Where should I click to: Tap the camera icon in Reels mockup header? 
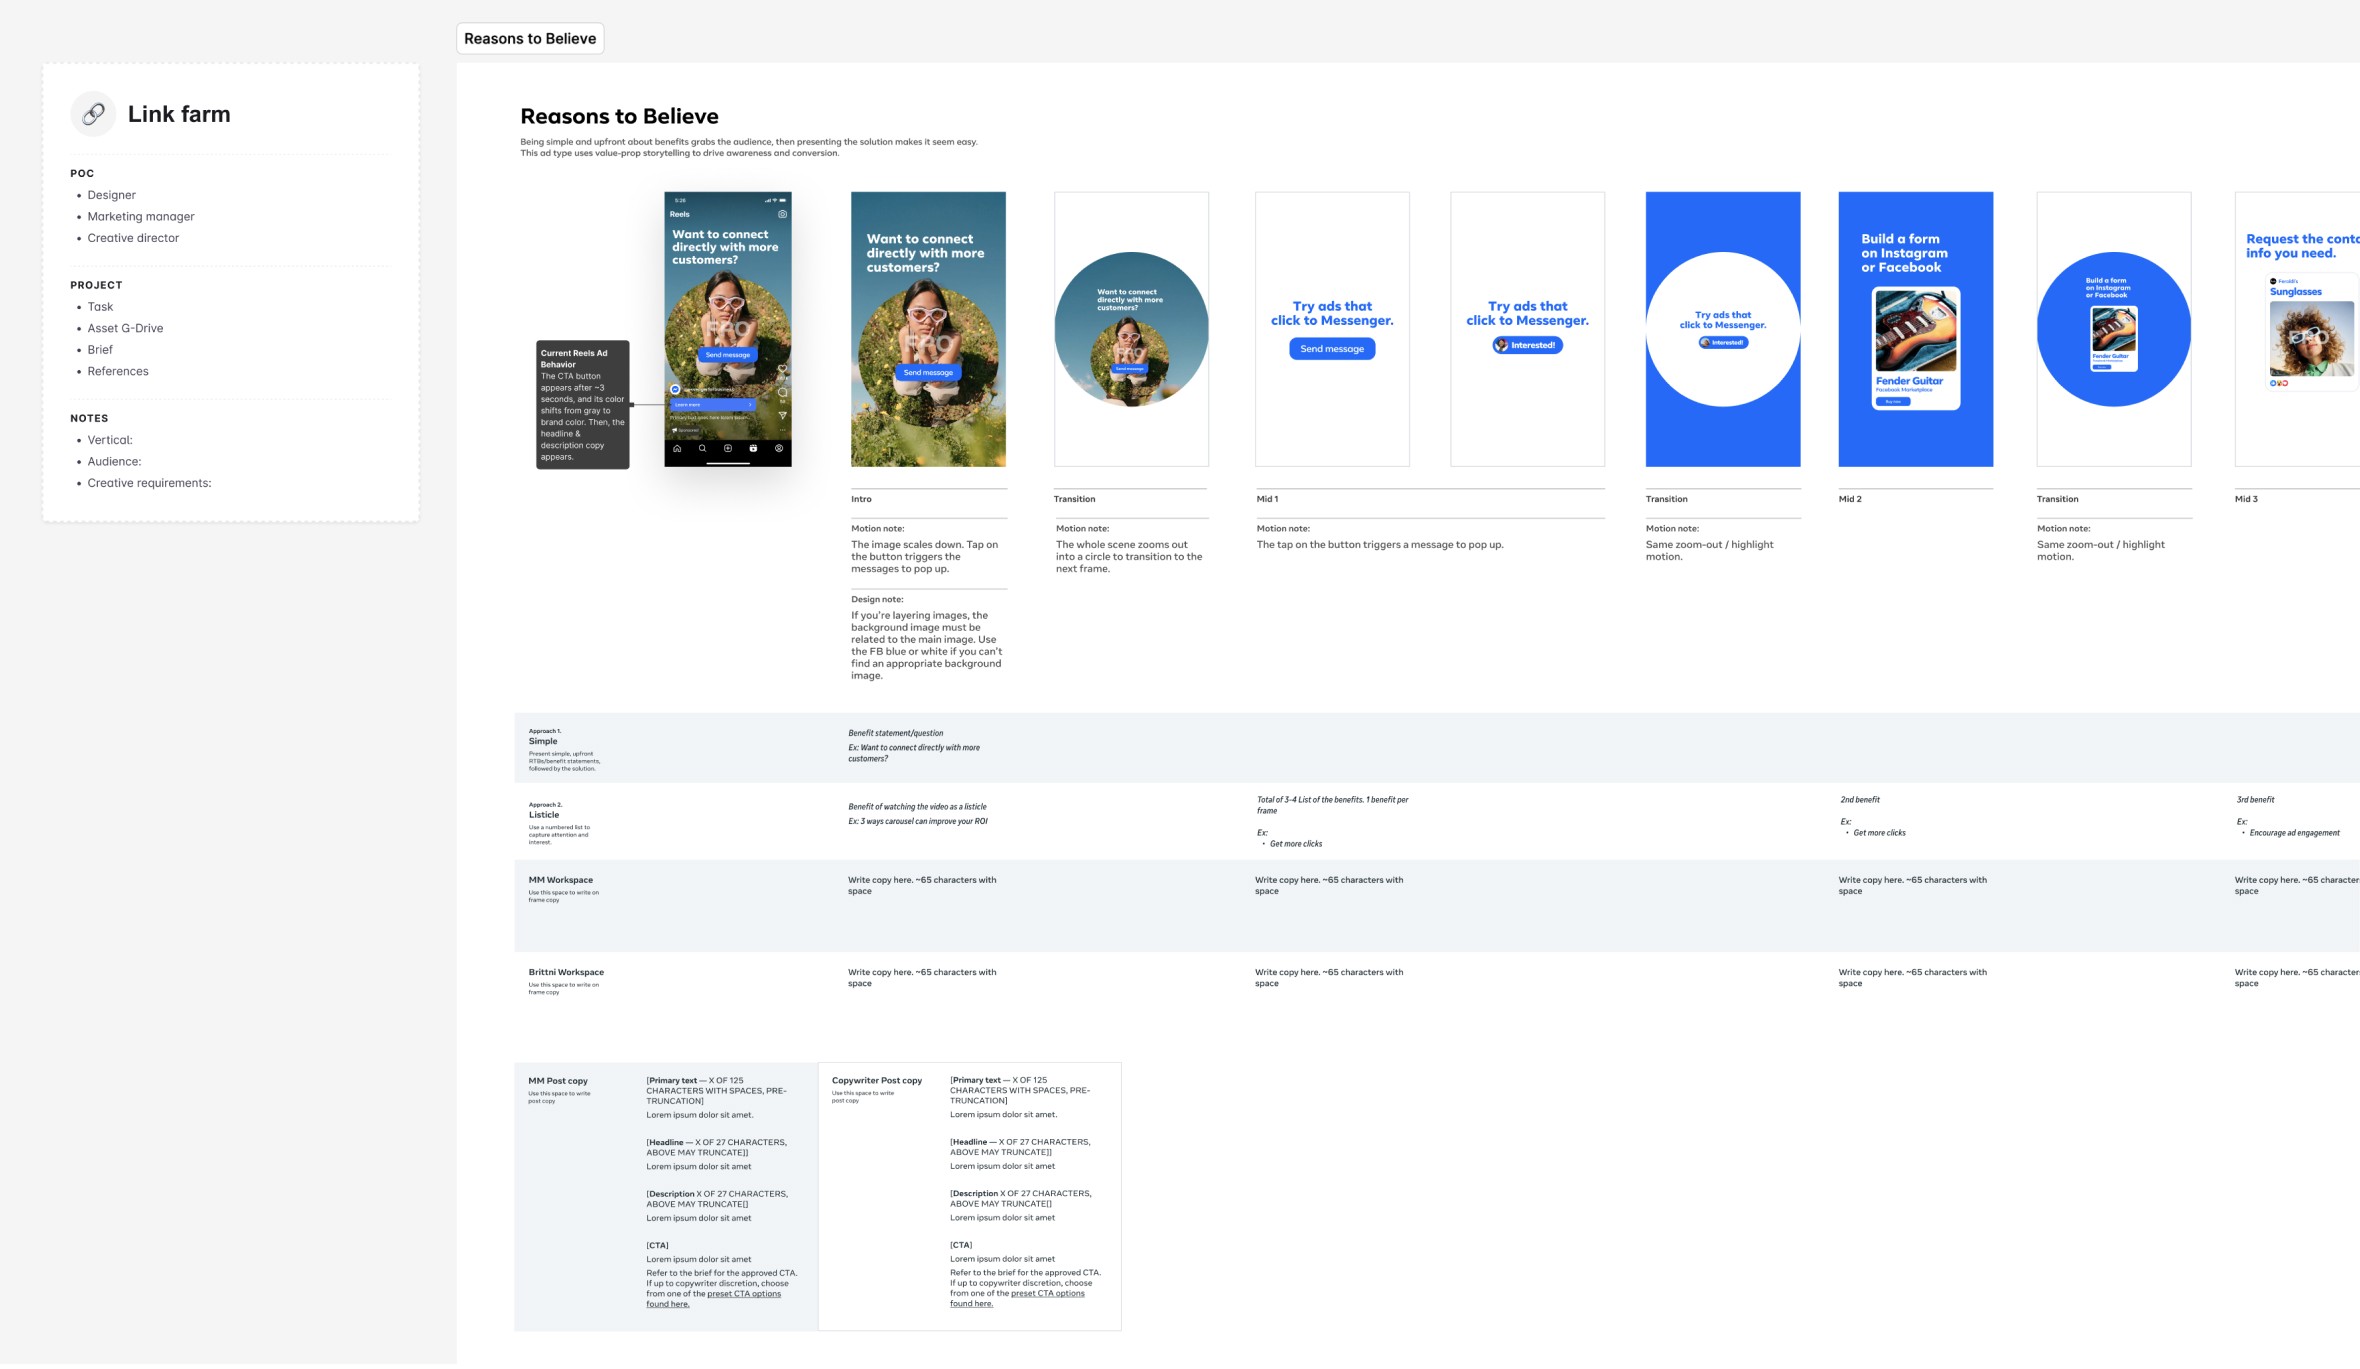point(782,214)
